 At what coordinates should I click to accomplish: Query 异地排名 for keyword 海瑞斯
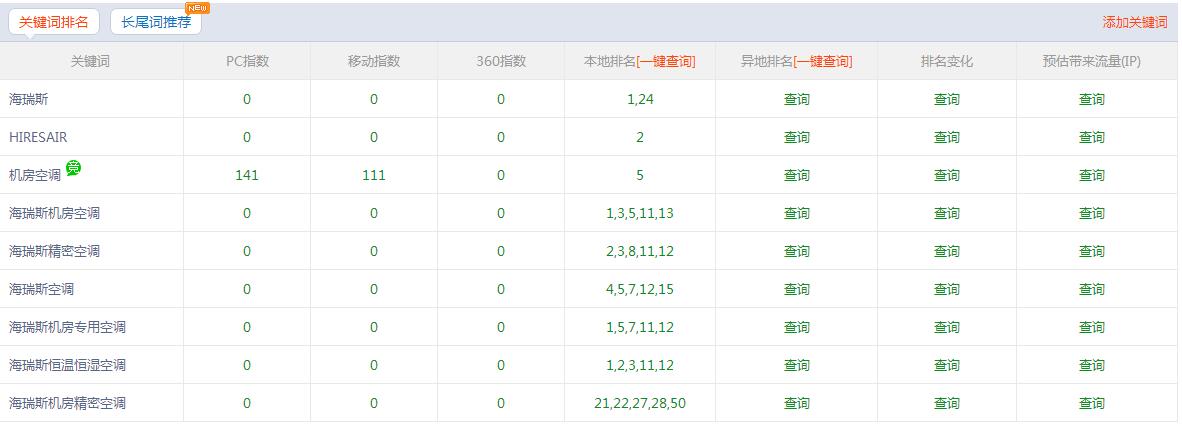[796, 99]
